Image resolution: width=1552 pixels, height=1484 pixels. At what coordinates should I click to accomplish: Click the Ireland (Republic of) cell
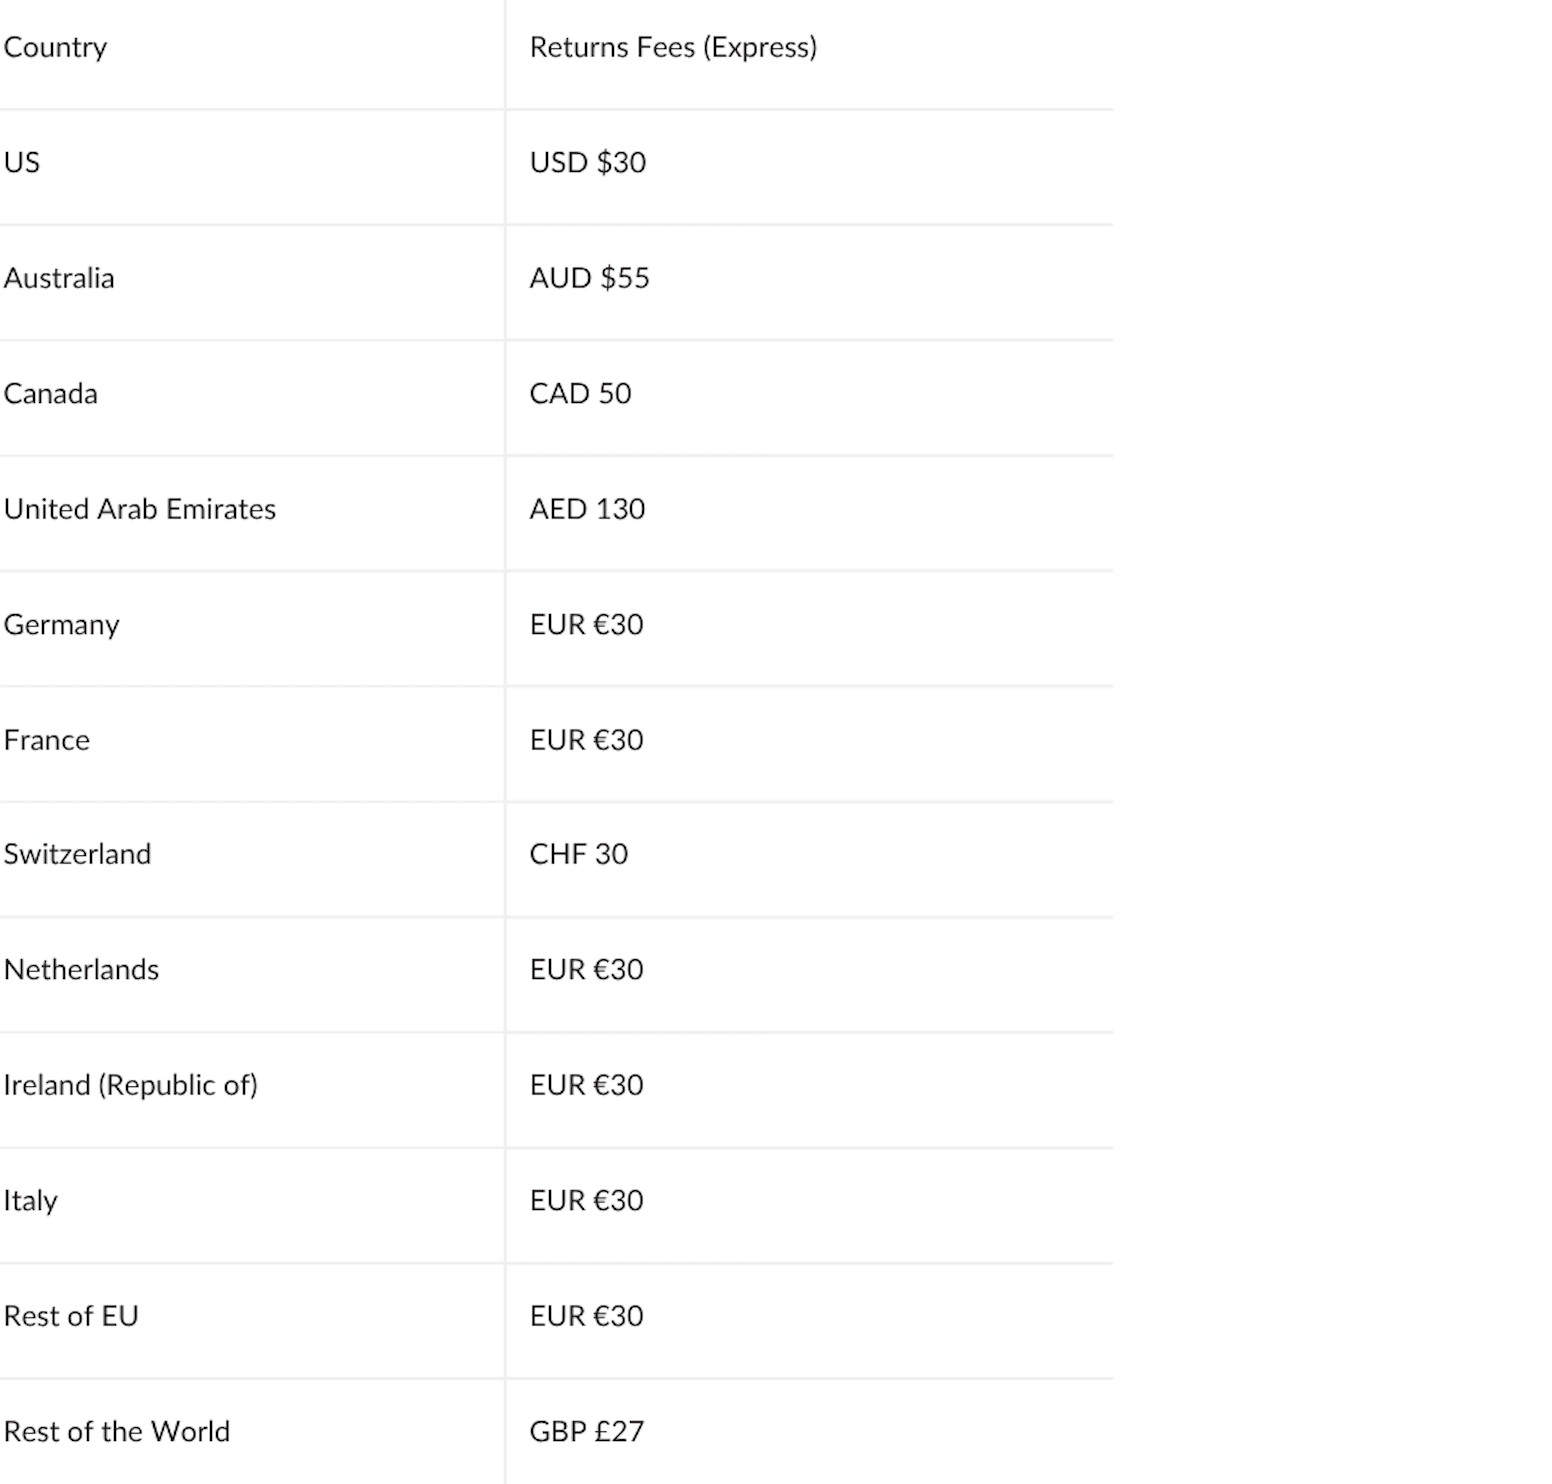pos(131,1085)
